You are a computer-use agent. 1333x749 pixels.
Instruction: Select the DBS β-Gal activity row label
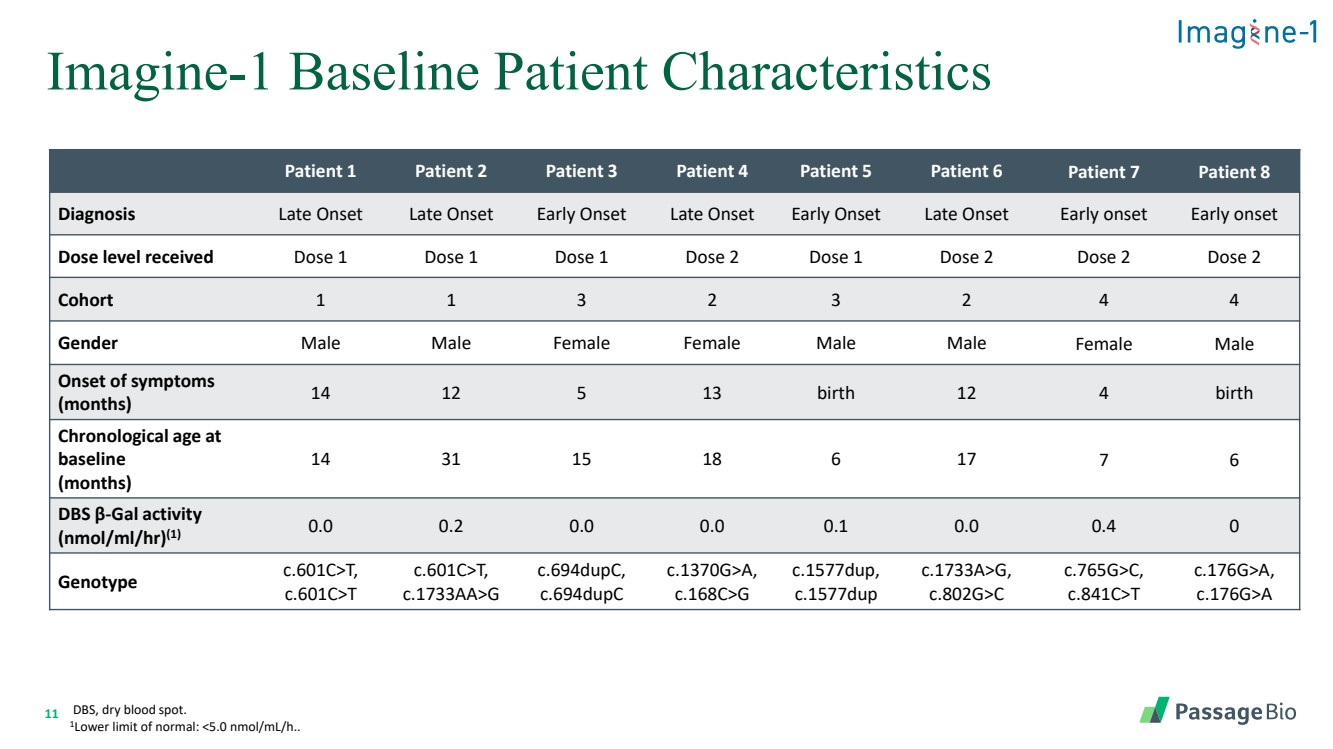point(130,525)
